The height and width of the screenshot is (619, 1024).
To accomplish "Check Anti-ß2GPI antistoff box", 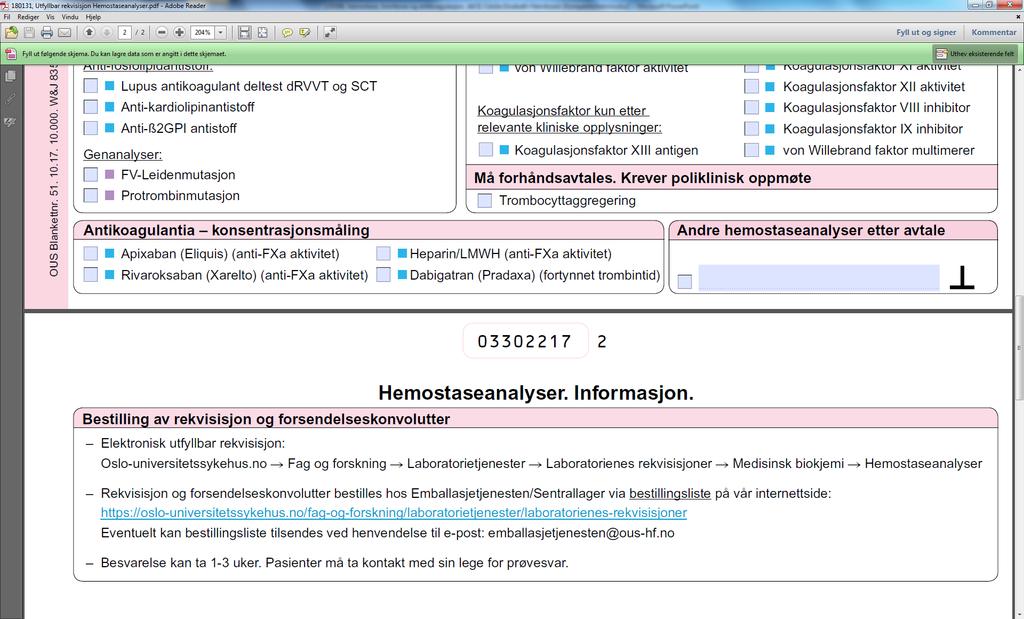I will click(x=91, y=128).
